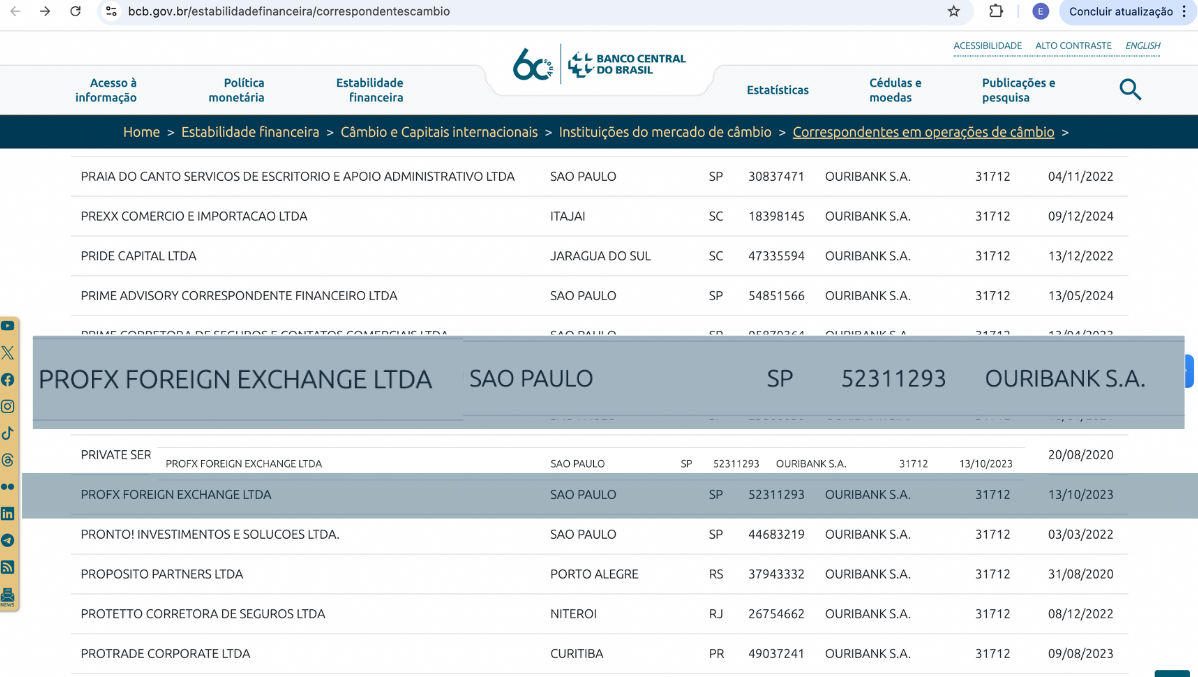
Task: Select PREXX COMERCIO E IMPORTACAO LTDA name
Action: 194,216
